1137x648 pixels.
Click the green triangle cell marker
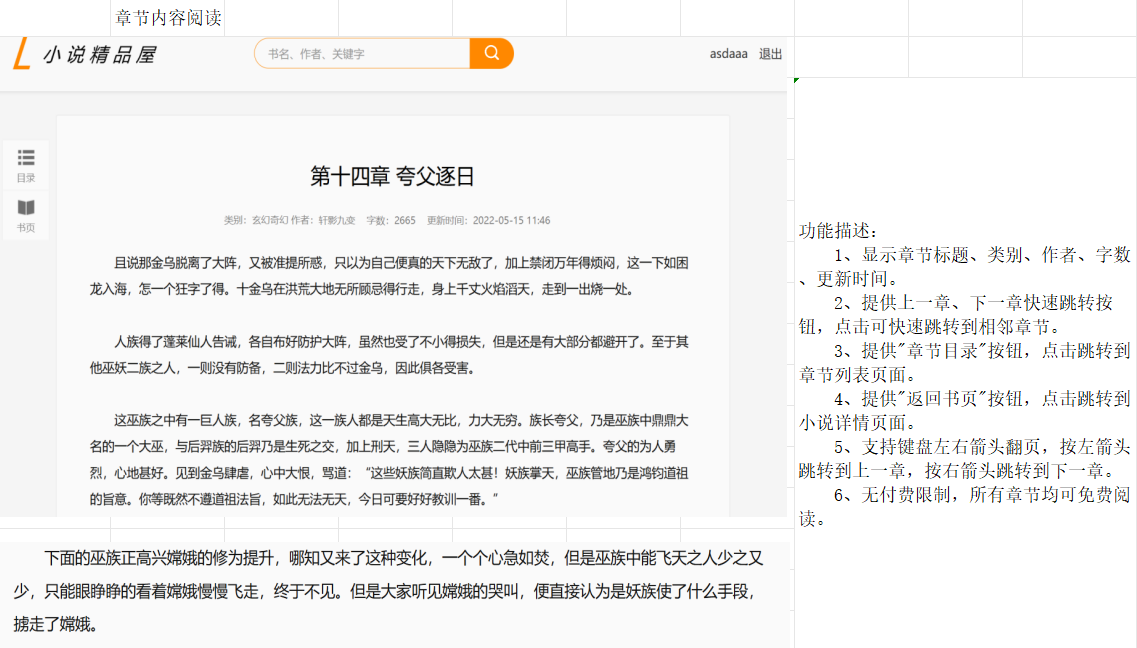click(796, 80)
